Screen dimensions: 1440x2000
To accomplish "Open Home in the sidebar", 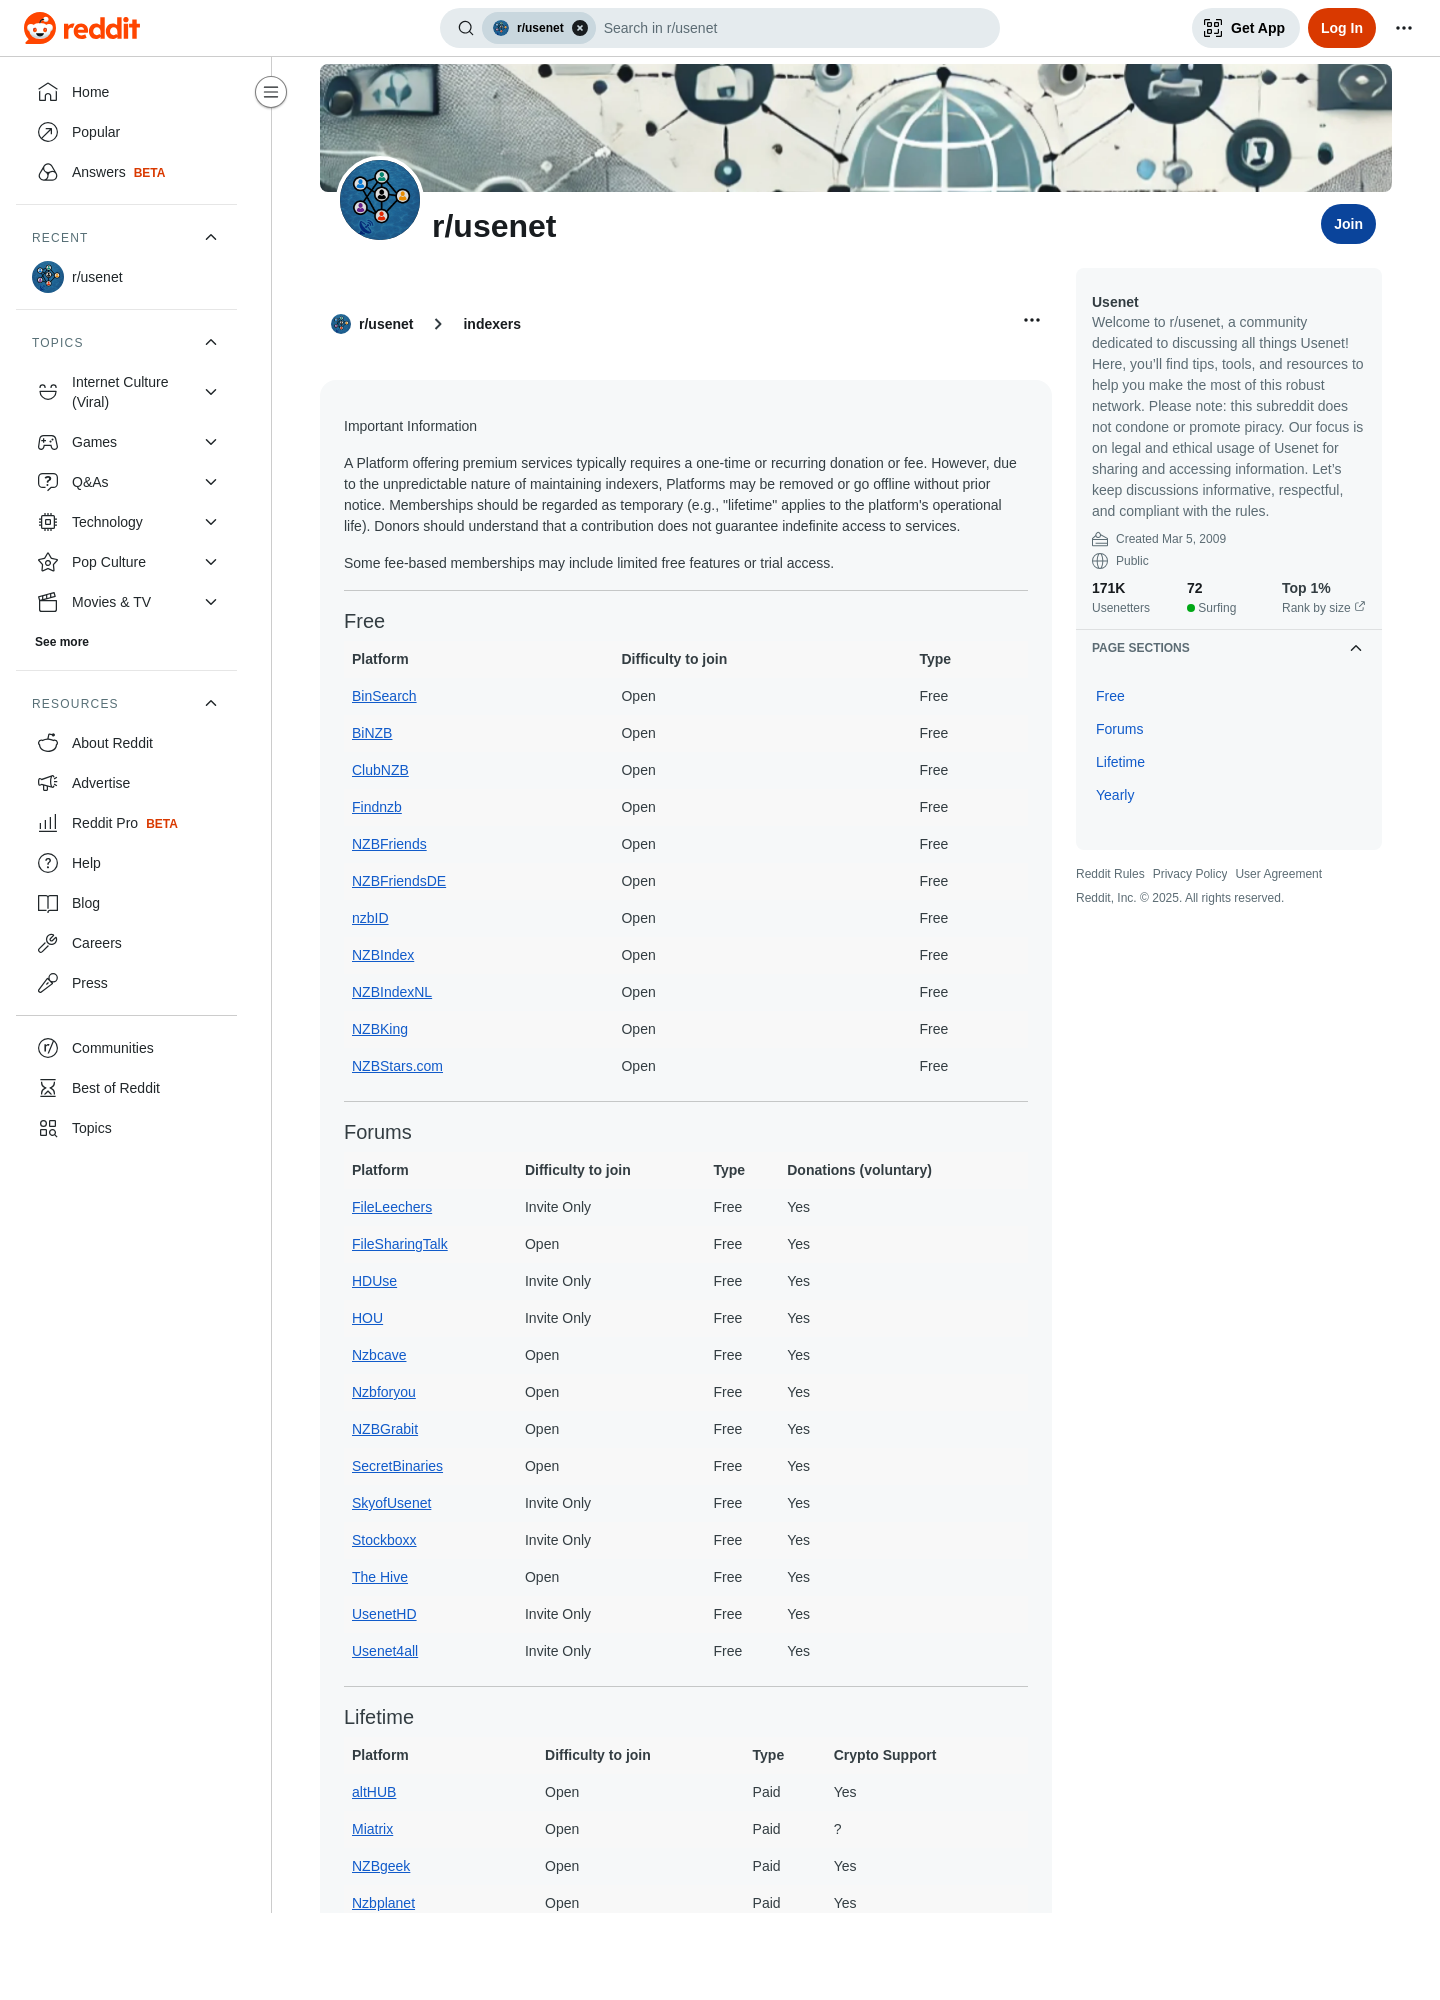I will 127,92.
